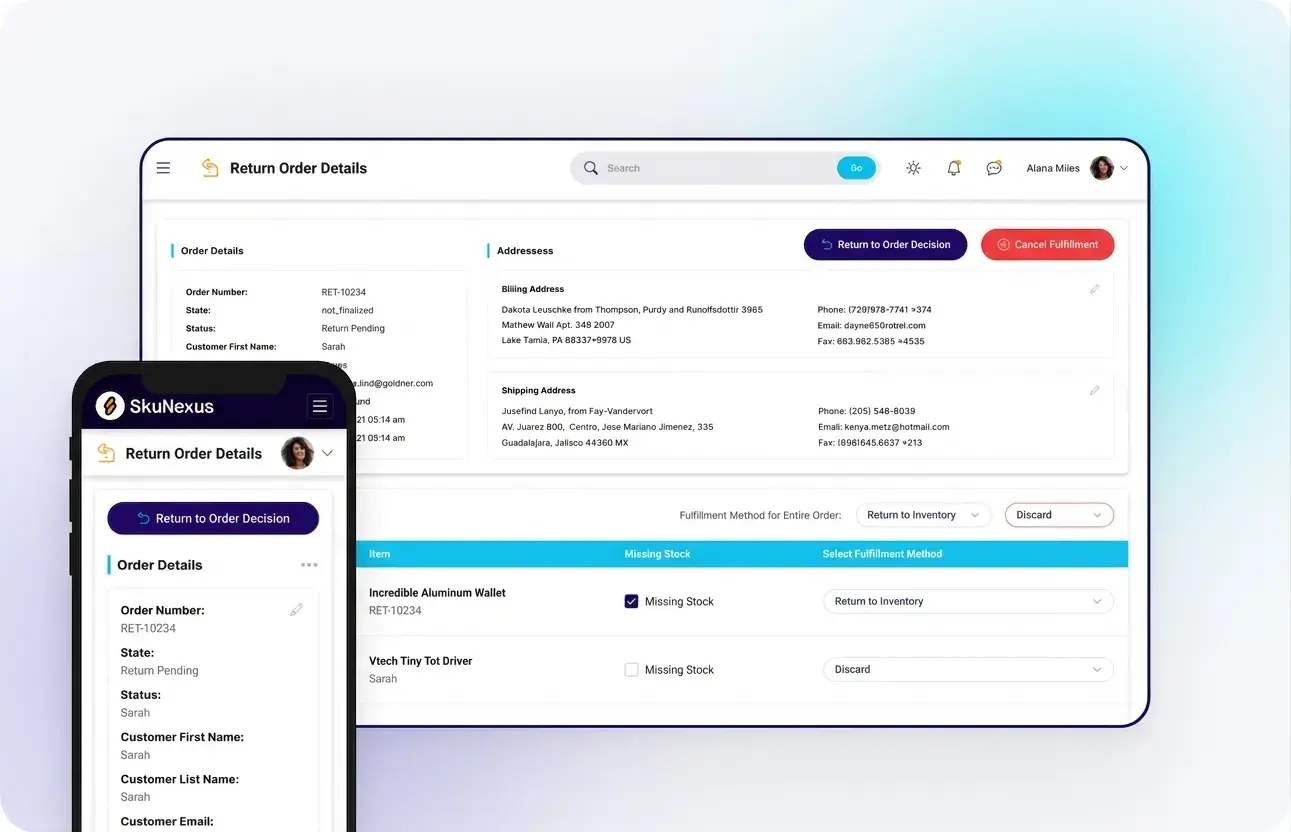The height and width of the screenshot is (832, 1291).
Task: Edit the Shipping Address pencil icon
Action: 1094,391
